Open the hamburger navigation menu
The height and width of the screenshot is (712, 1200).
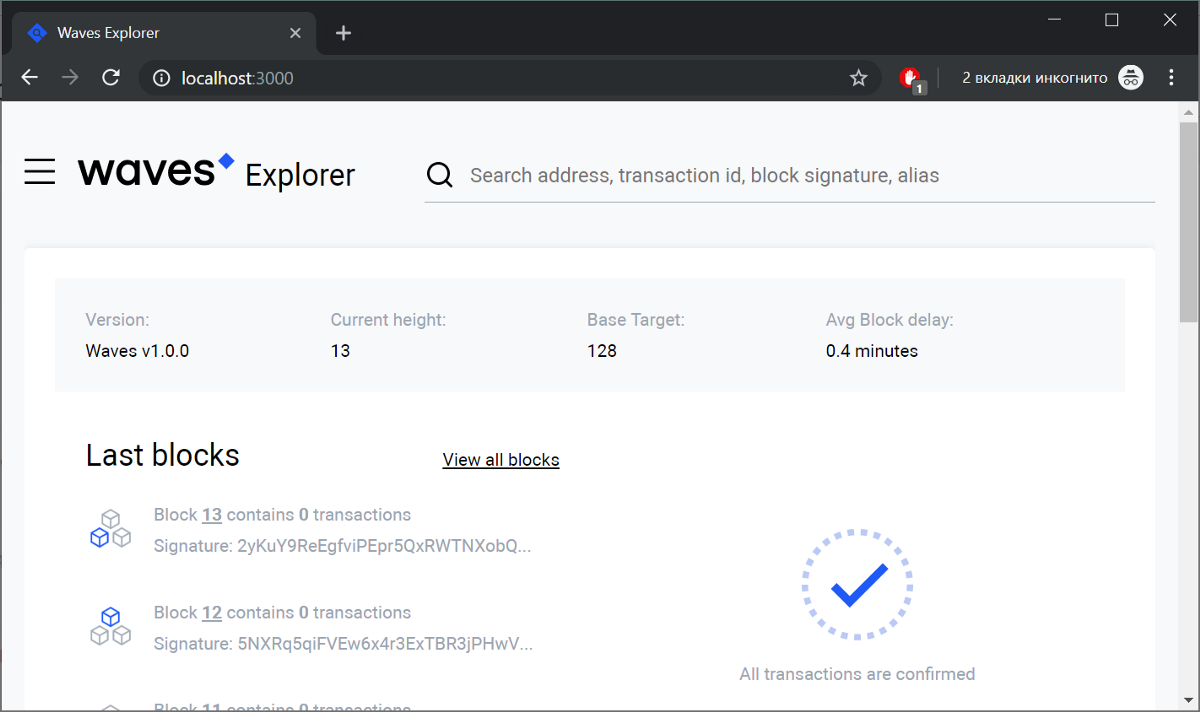tap(39, 171)
